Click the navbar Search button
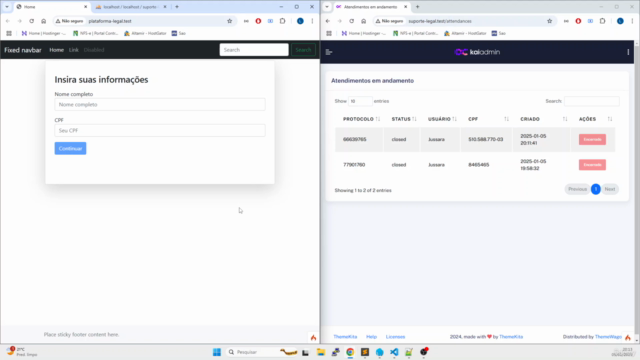Image resolution: width=640 pixels, height=360 pixels. pyautogui.click(x=303, y=50)
